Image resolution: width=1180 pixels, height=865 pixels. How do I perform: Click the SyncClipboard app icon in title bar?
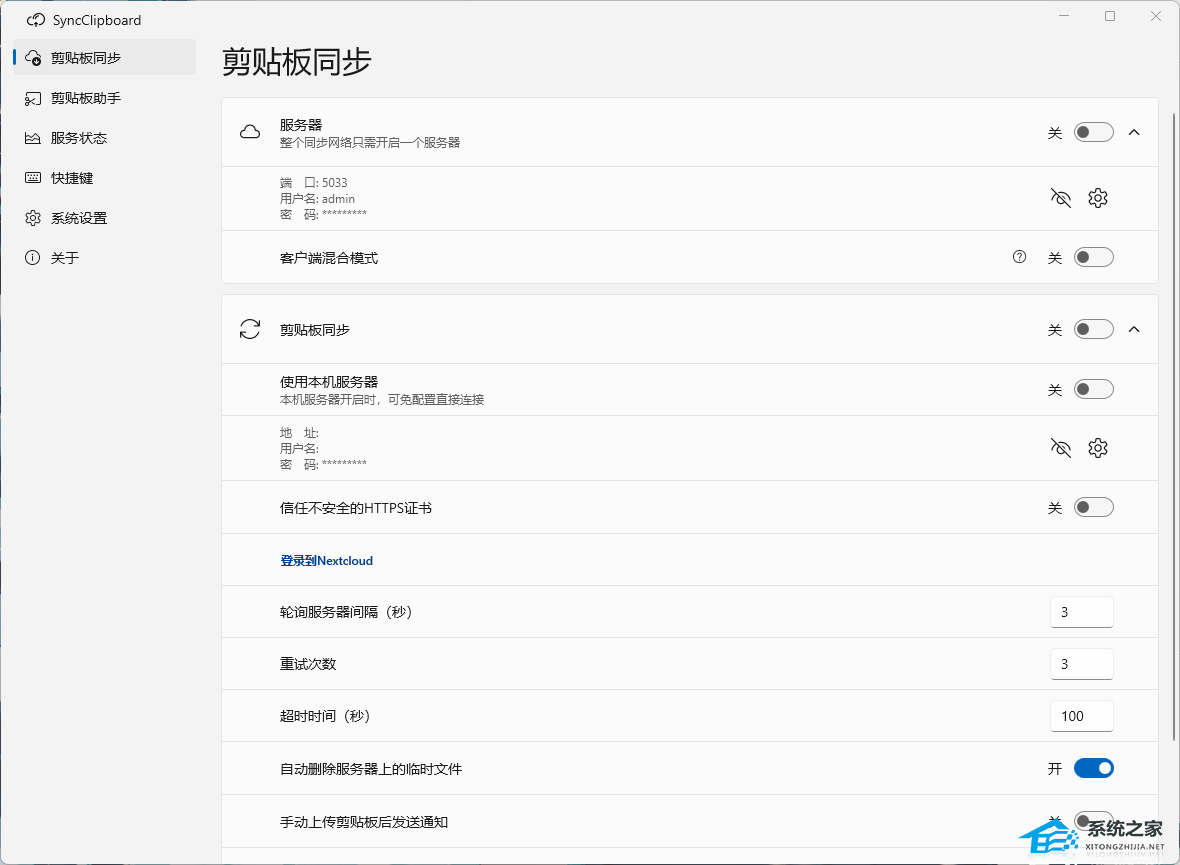[x=36, y=20]
